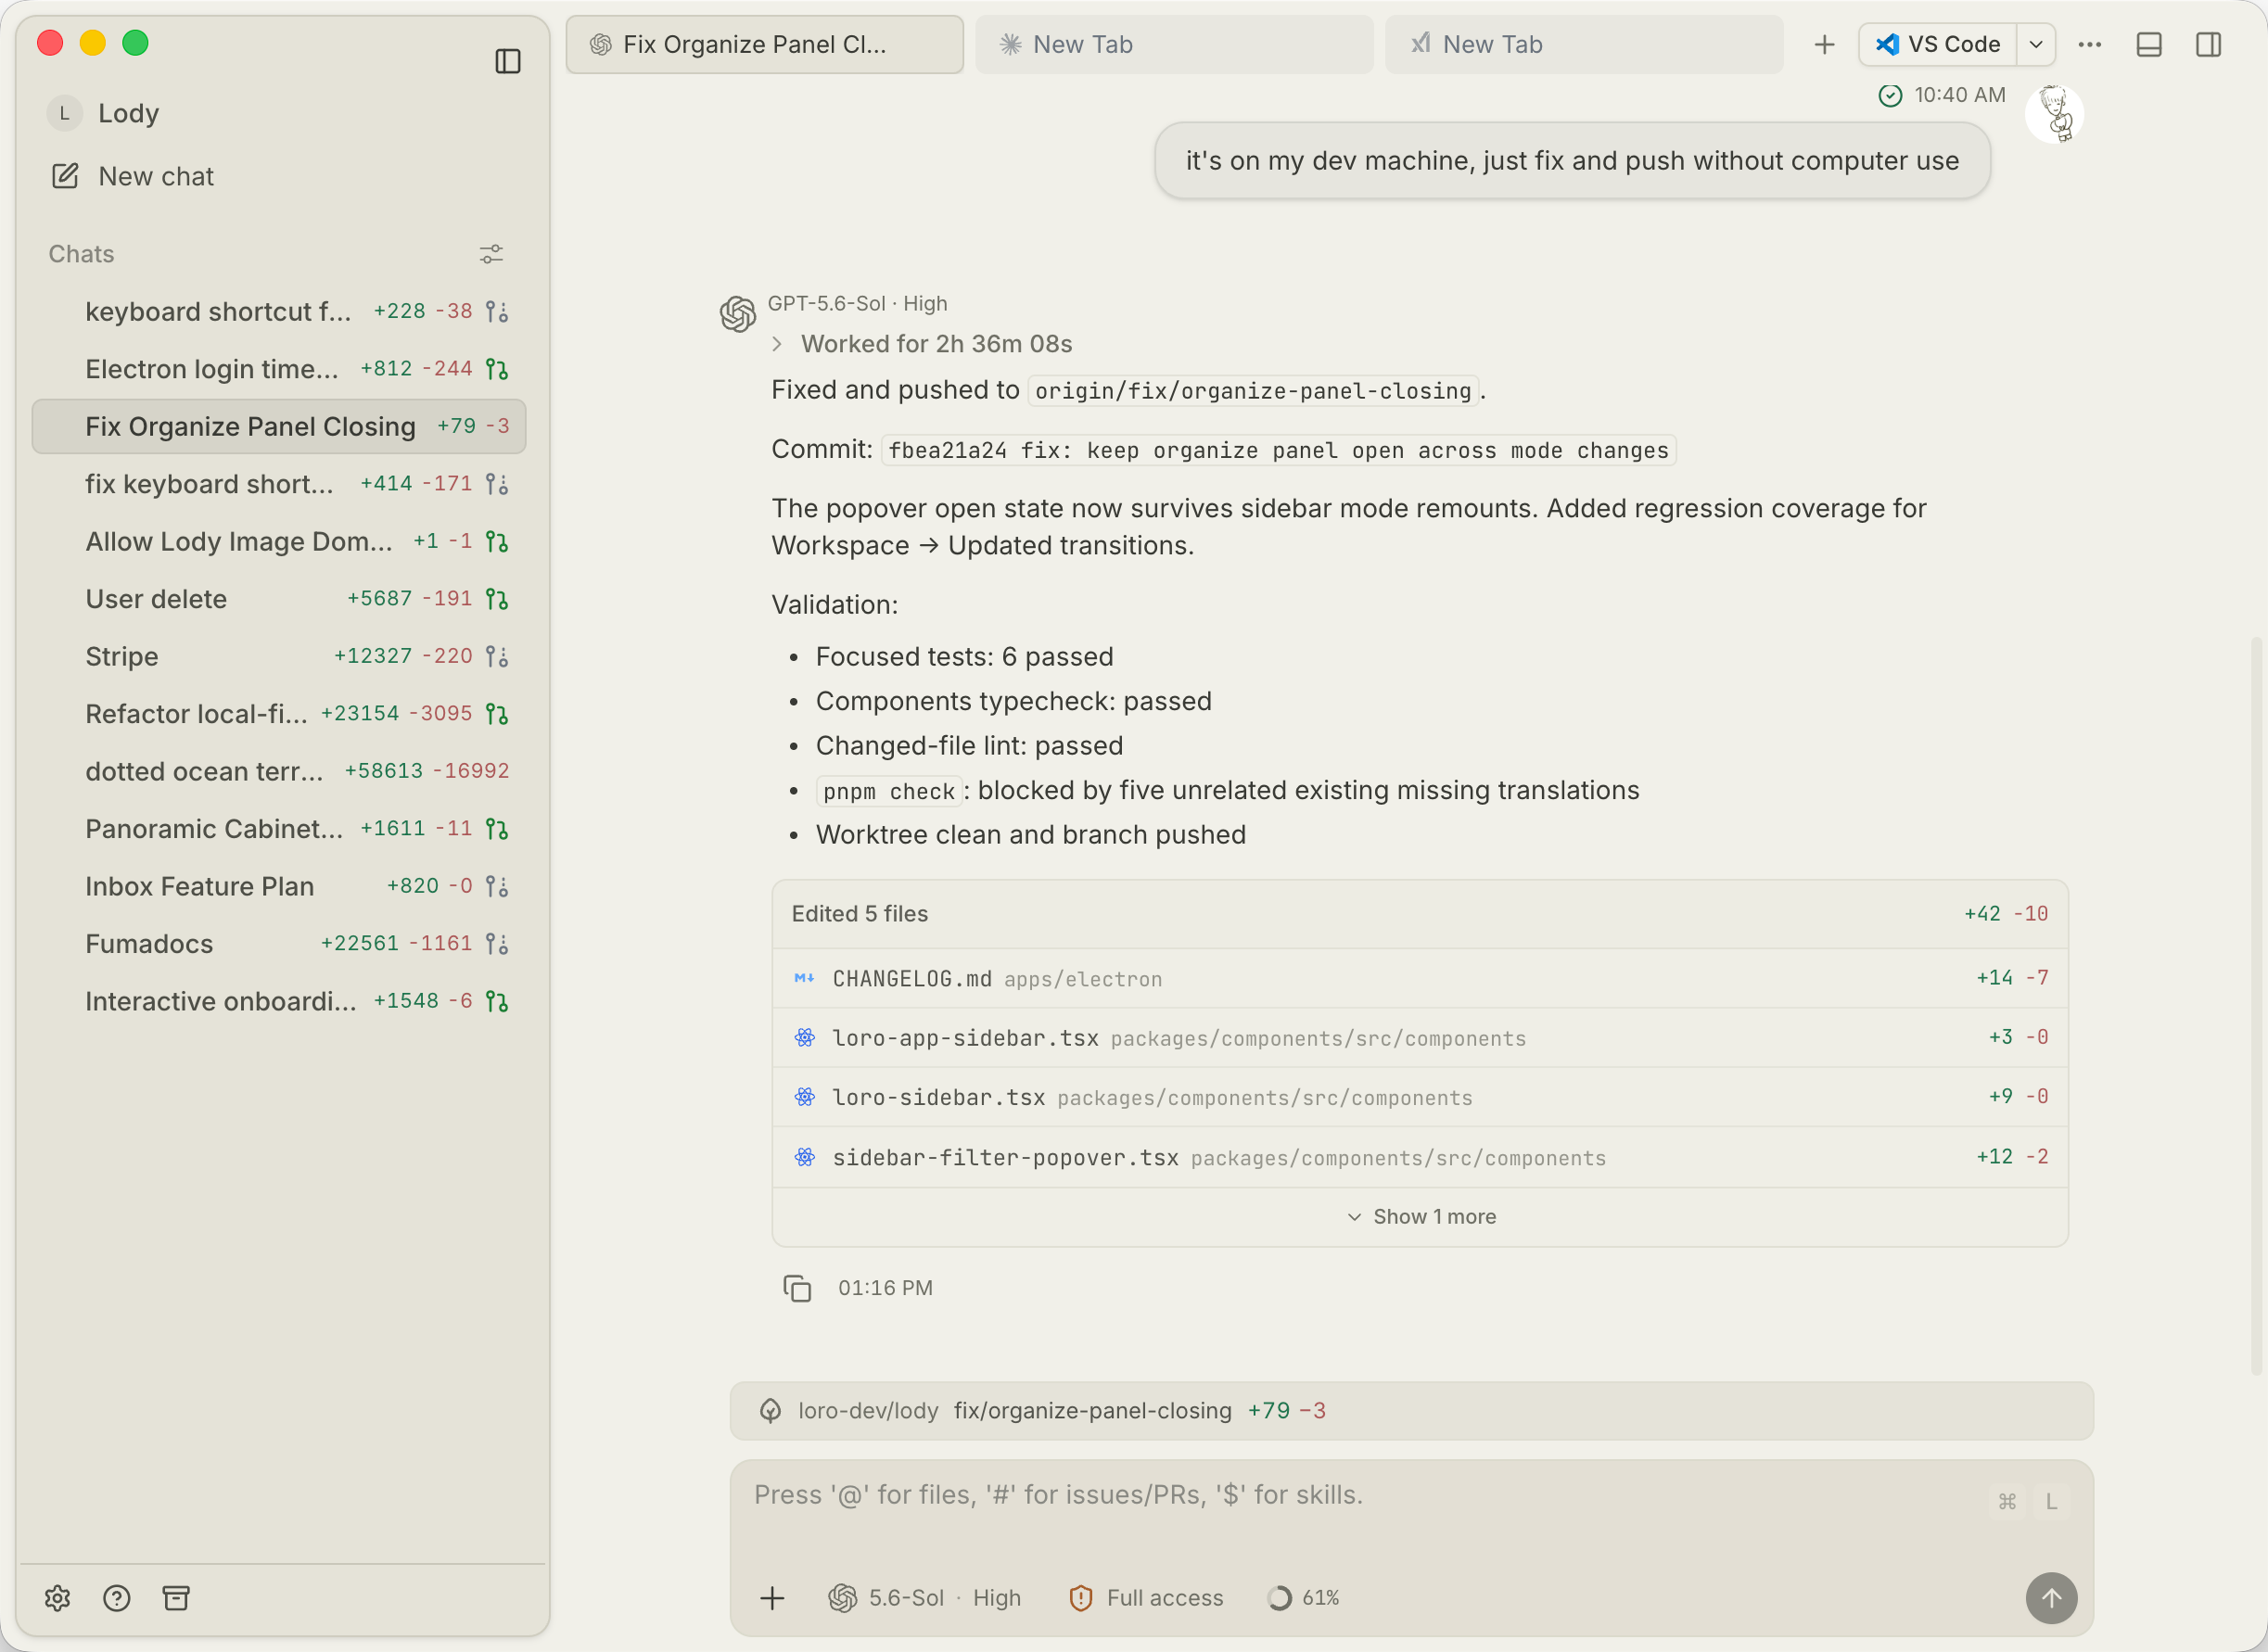Click the fix/organize-panel-closing branch label
Image resolution: width=2268 pixels, height=1652 pixels.
tap(1093, 1411)
